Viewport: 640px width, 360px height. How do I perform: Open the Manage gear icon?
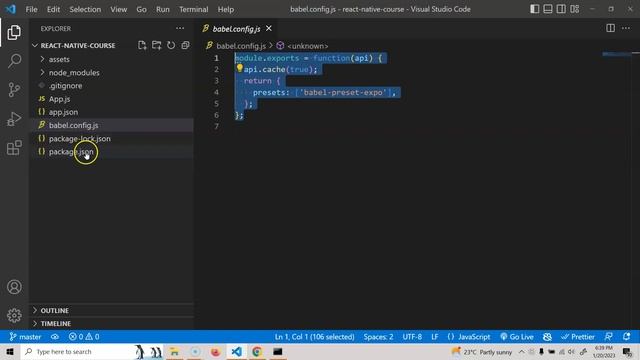click(x=14, y=315)
